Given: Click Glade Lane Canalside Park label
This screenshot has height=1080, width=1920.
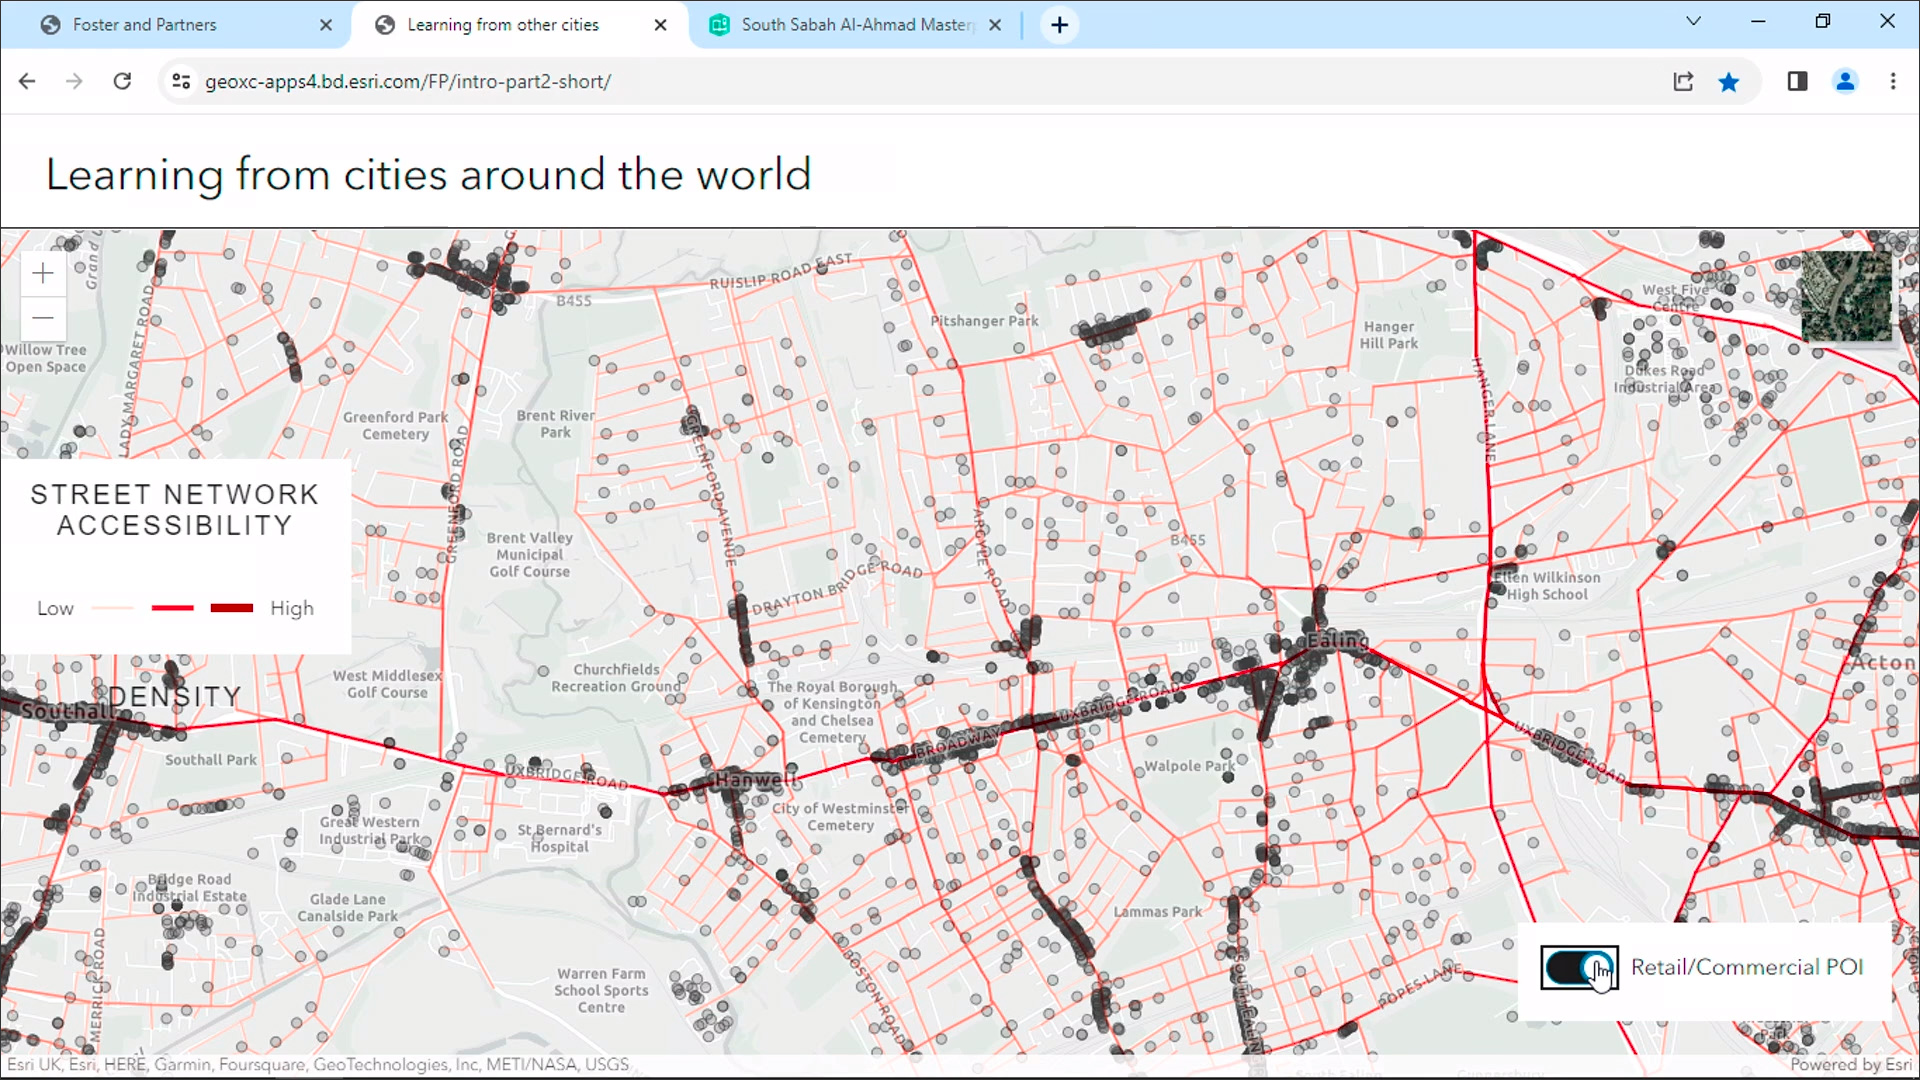Looking at the screenshot, I should pos(347,908).
